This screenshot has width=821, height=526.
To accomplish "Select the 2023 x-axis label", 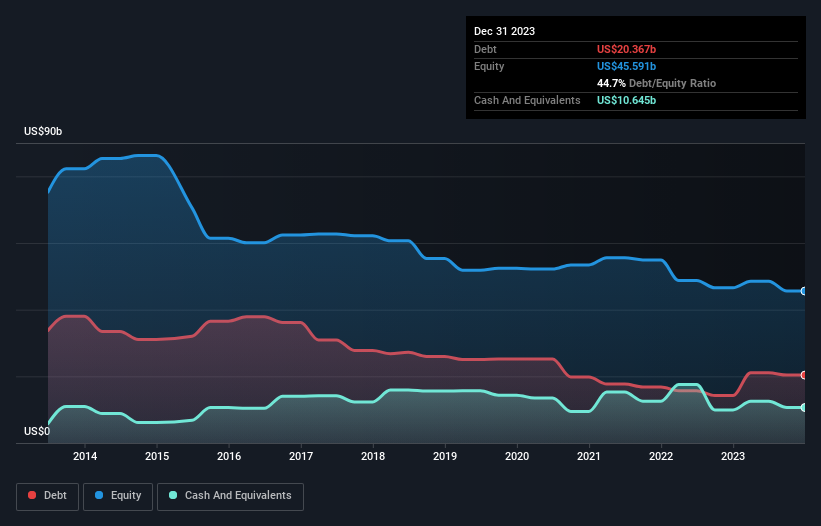I will click(733, 456).
